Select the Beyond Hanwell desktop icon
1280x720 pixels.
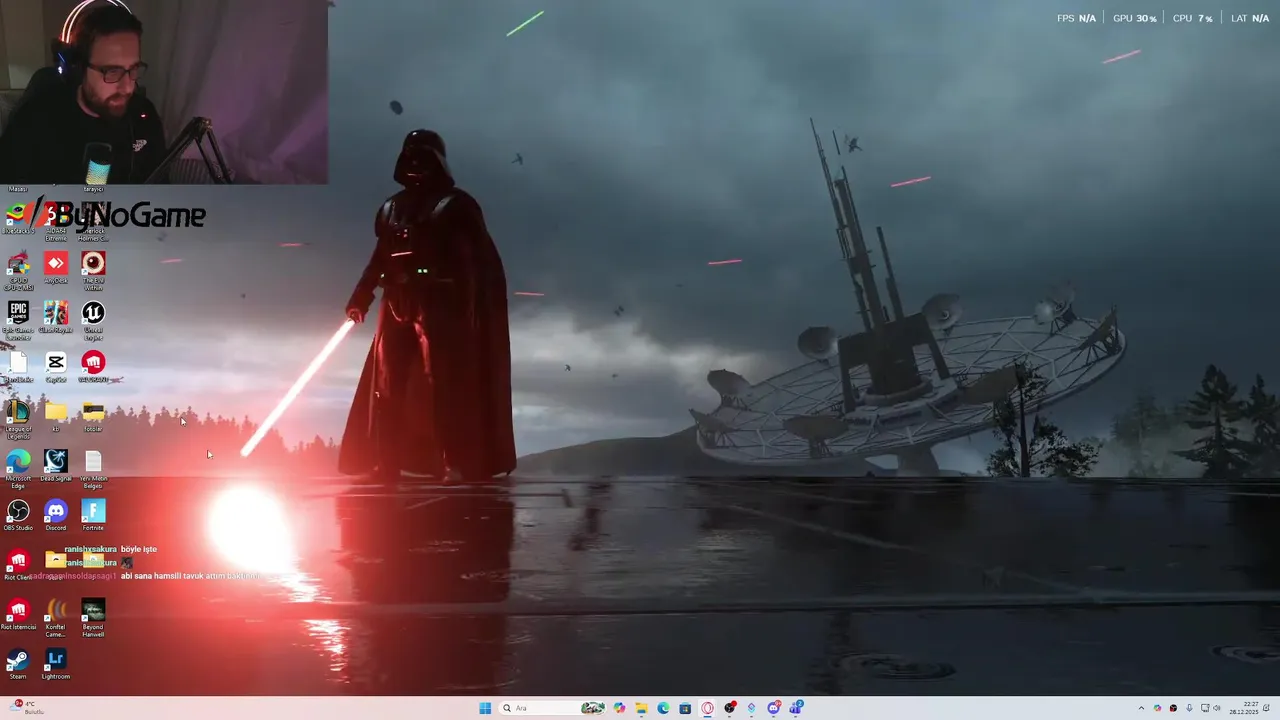tap(93, 618)
